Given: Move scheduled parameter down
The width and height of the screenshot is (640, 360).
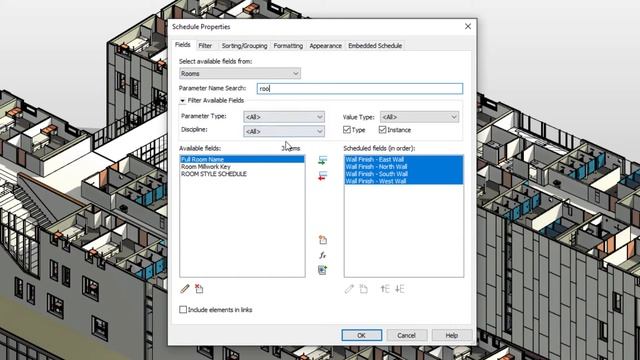Looking at the screenshot, I should point(400,289).
